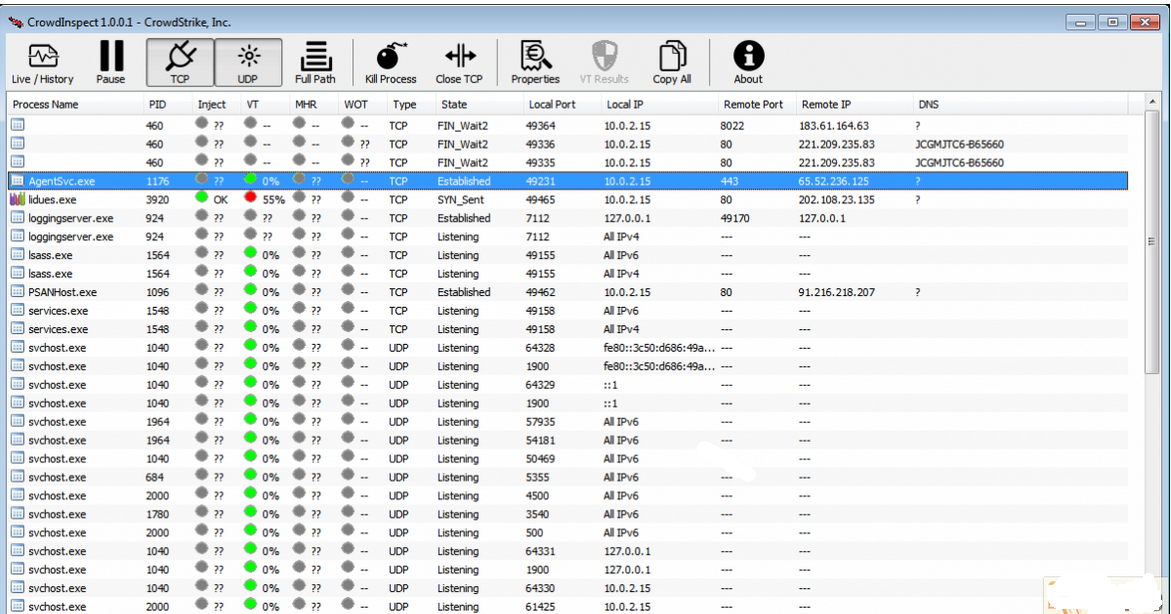This screenshot has height=614, width=1171.
Task: Click the remote port 443 cell
Action: point(730,181)
